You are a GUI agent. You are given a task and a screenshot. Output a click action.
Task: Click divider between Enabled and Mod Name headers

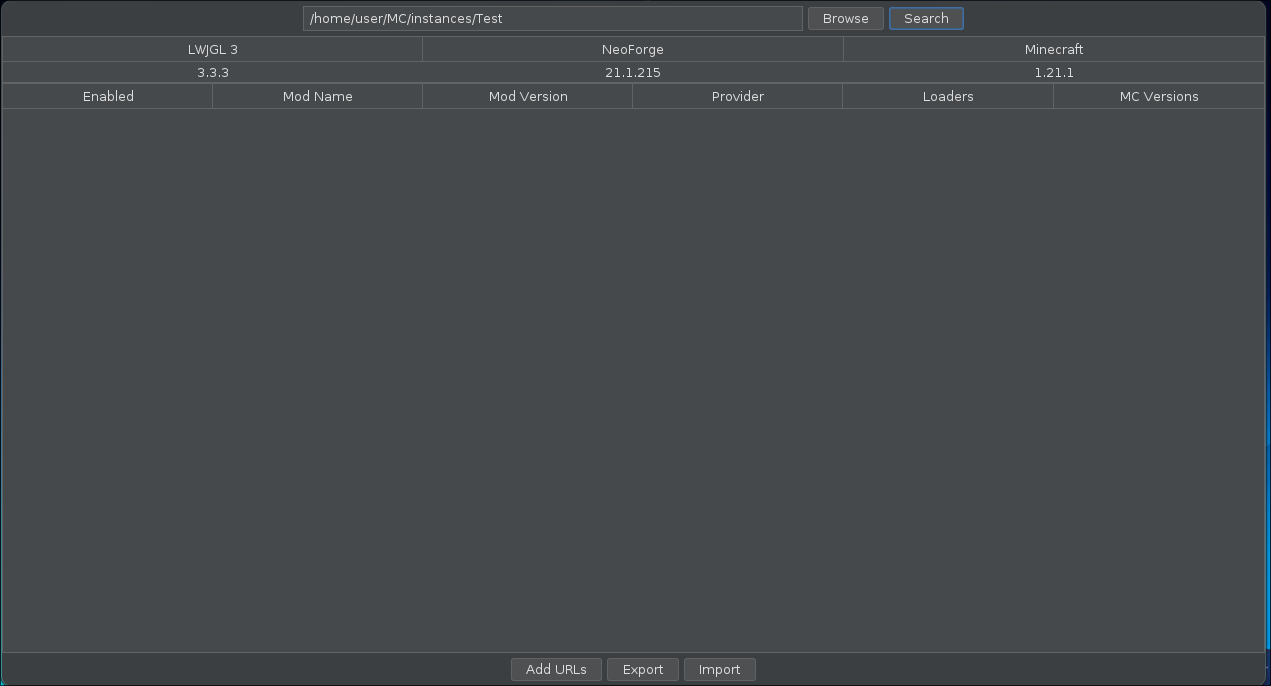212,96
